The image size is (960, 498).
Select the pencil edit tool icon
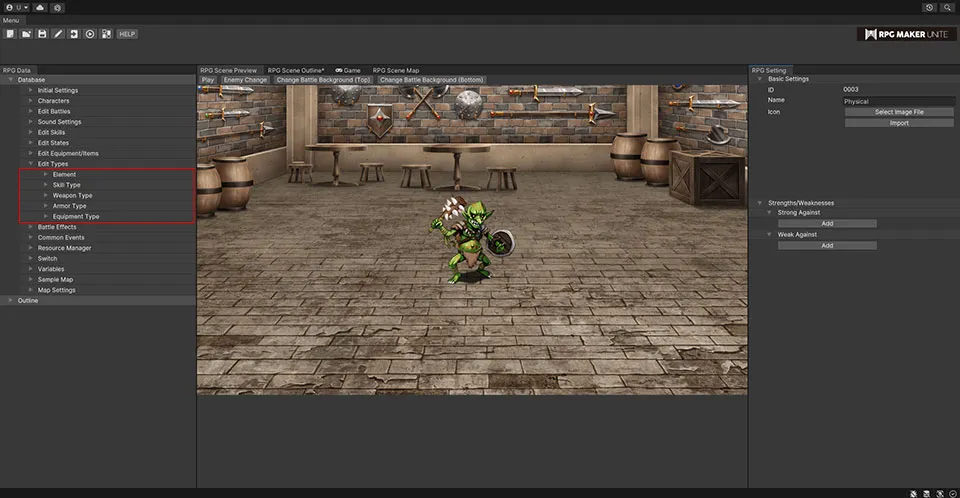58,34
